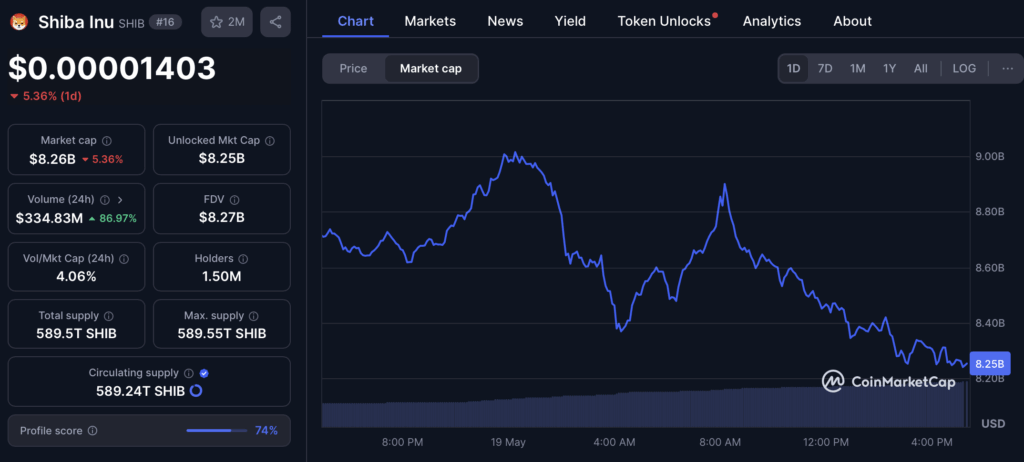1024x462 pixels.
Task: Open the Yield tab
Action: tap(570, 21)
